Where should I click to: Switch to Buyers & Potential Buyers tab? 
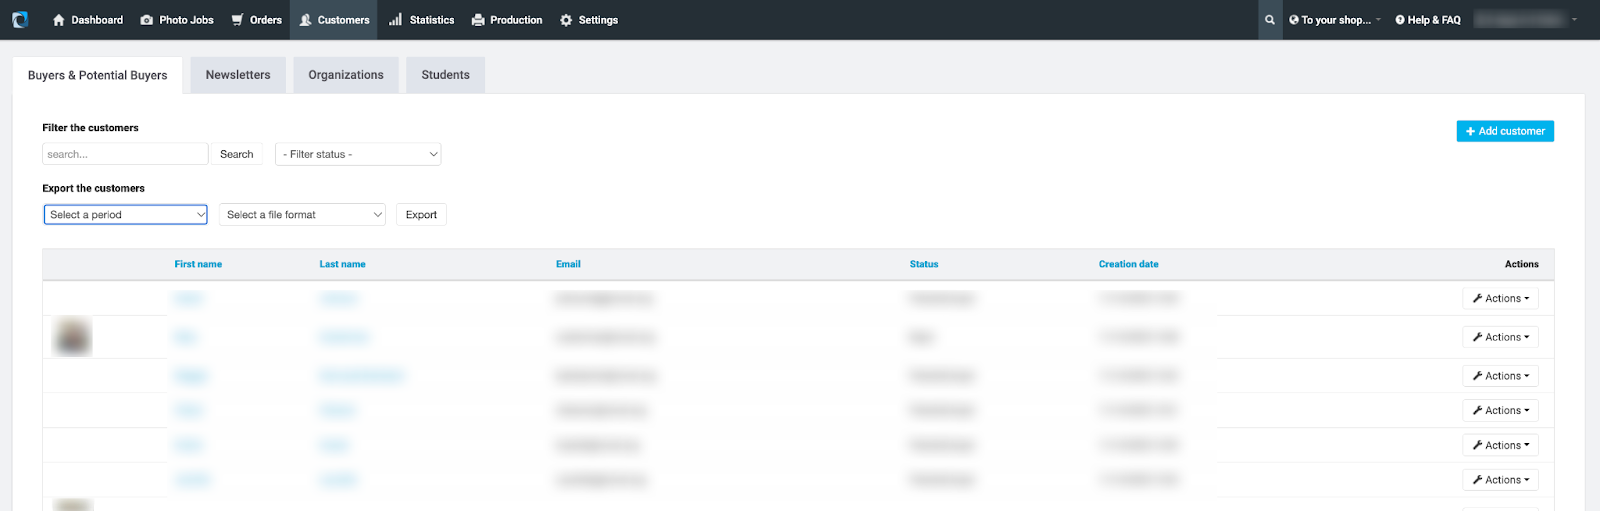[x=98, y=75]
